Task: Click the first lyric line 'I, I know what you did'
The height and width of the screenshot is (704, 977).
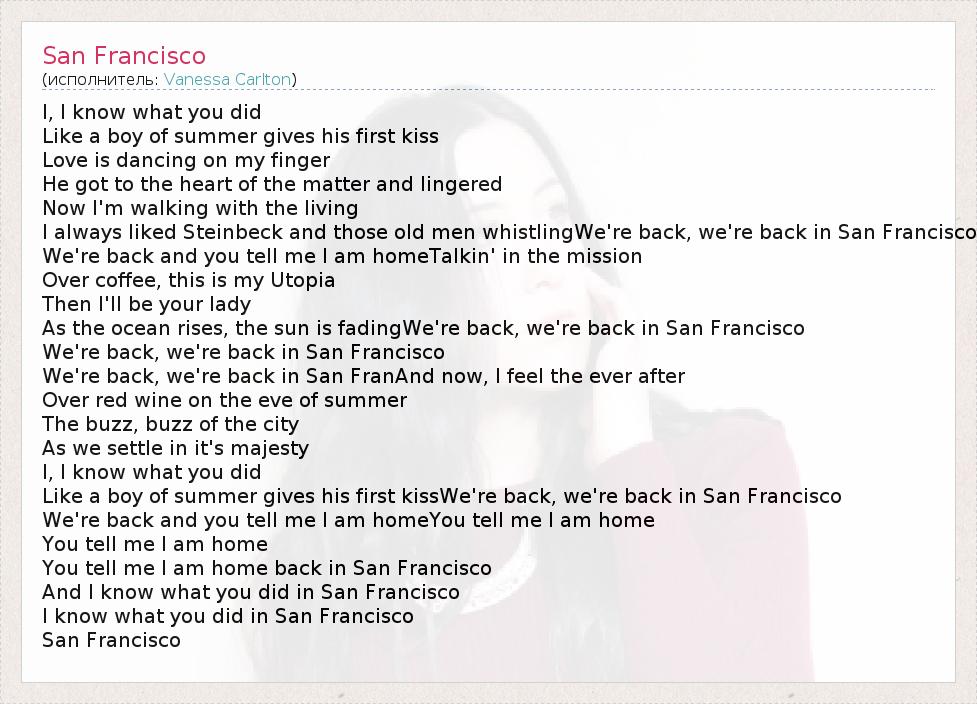Action: (x=151, y=112)
